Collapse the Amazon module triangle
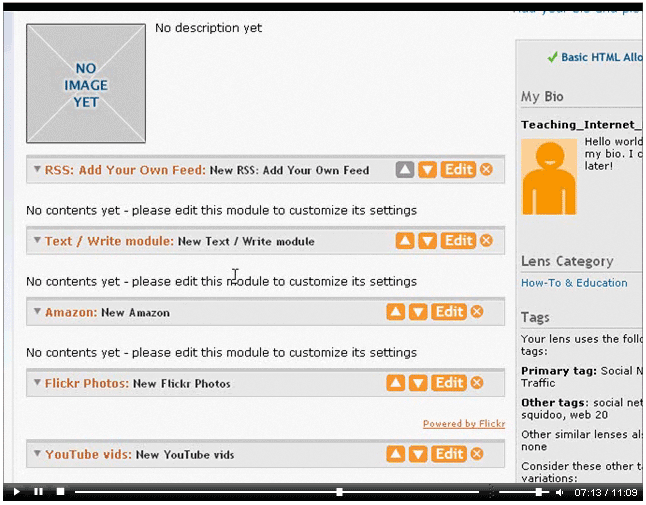 (37, 311)
